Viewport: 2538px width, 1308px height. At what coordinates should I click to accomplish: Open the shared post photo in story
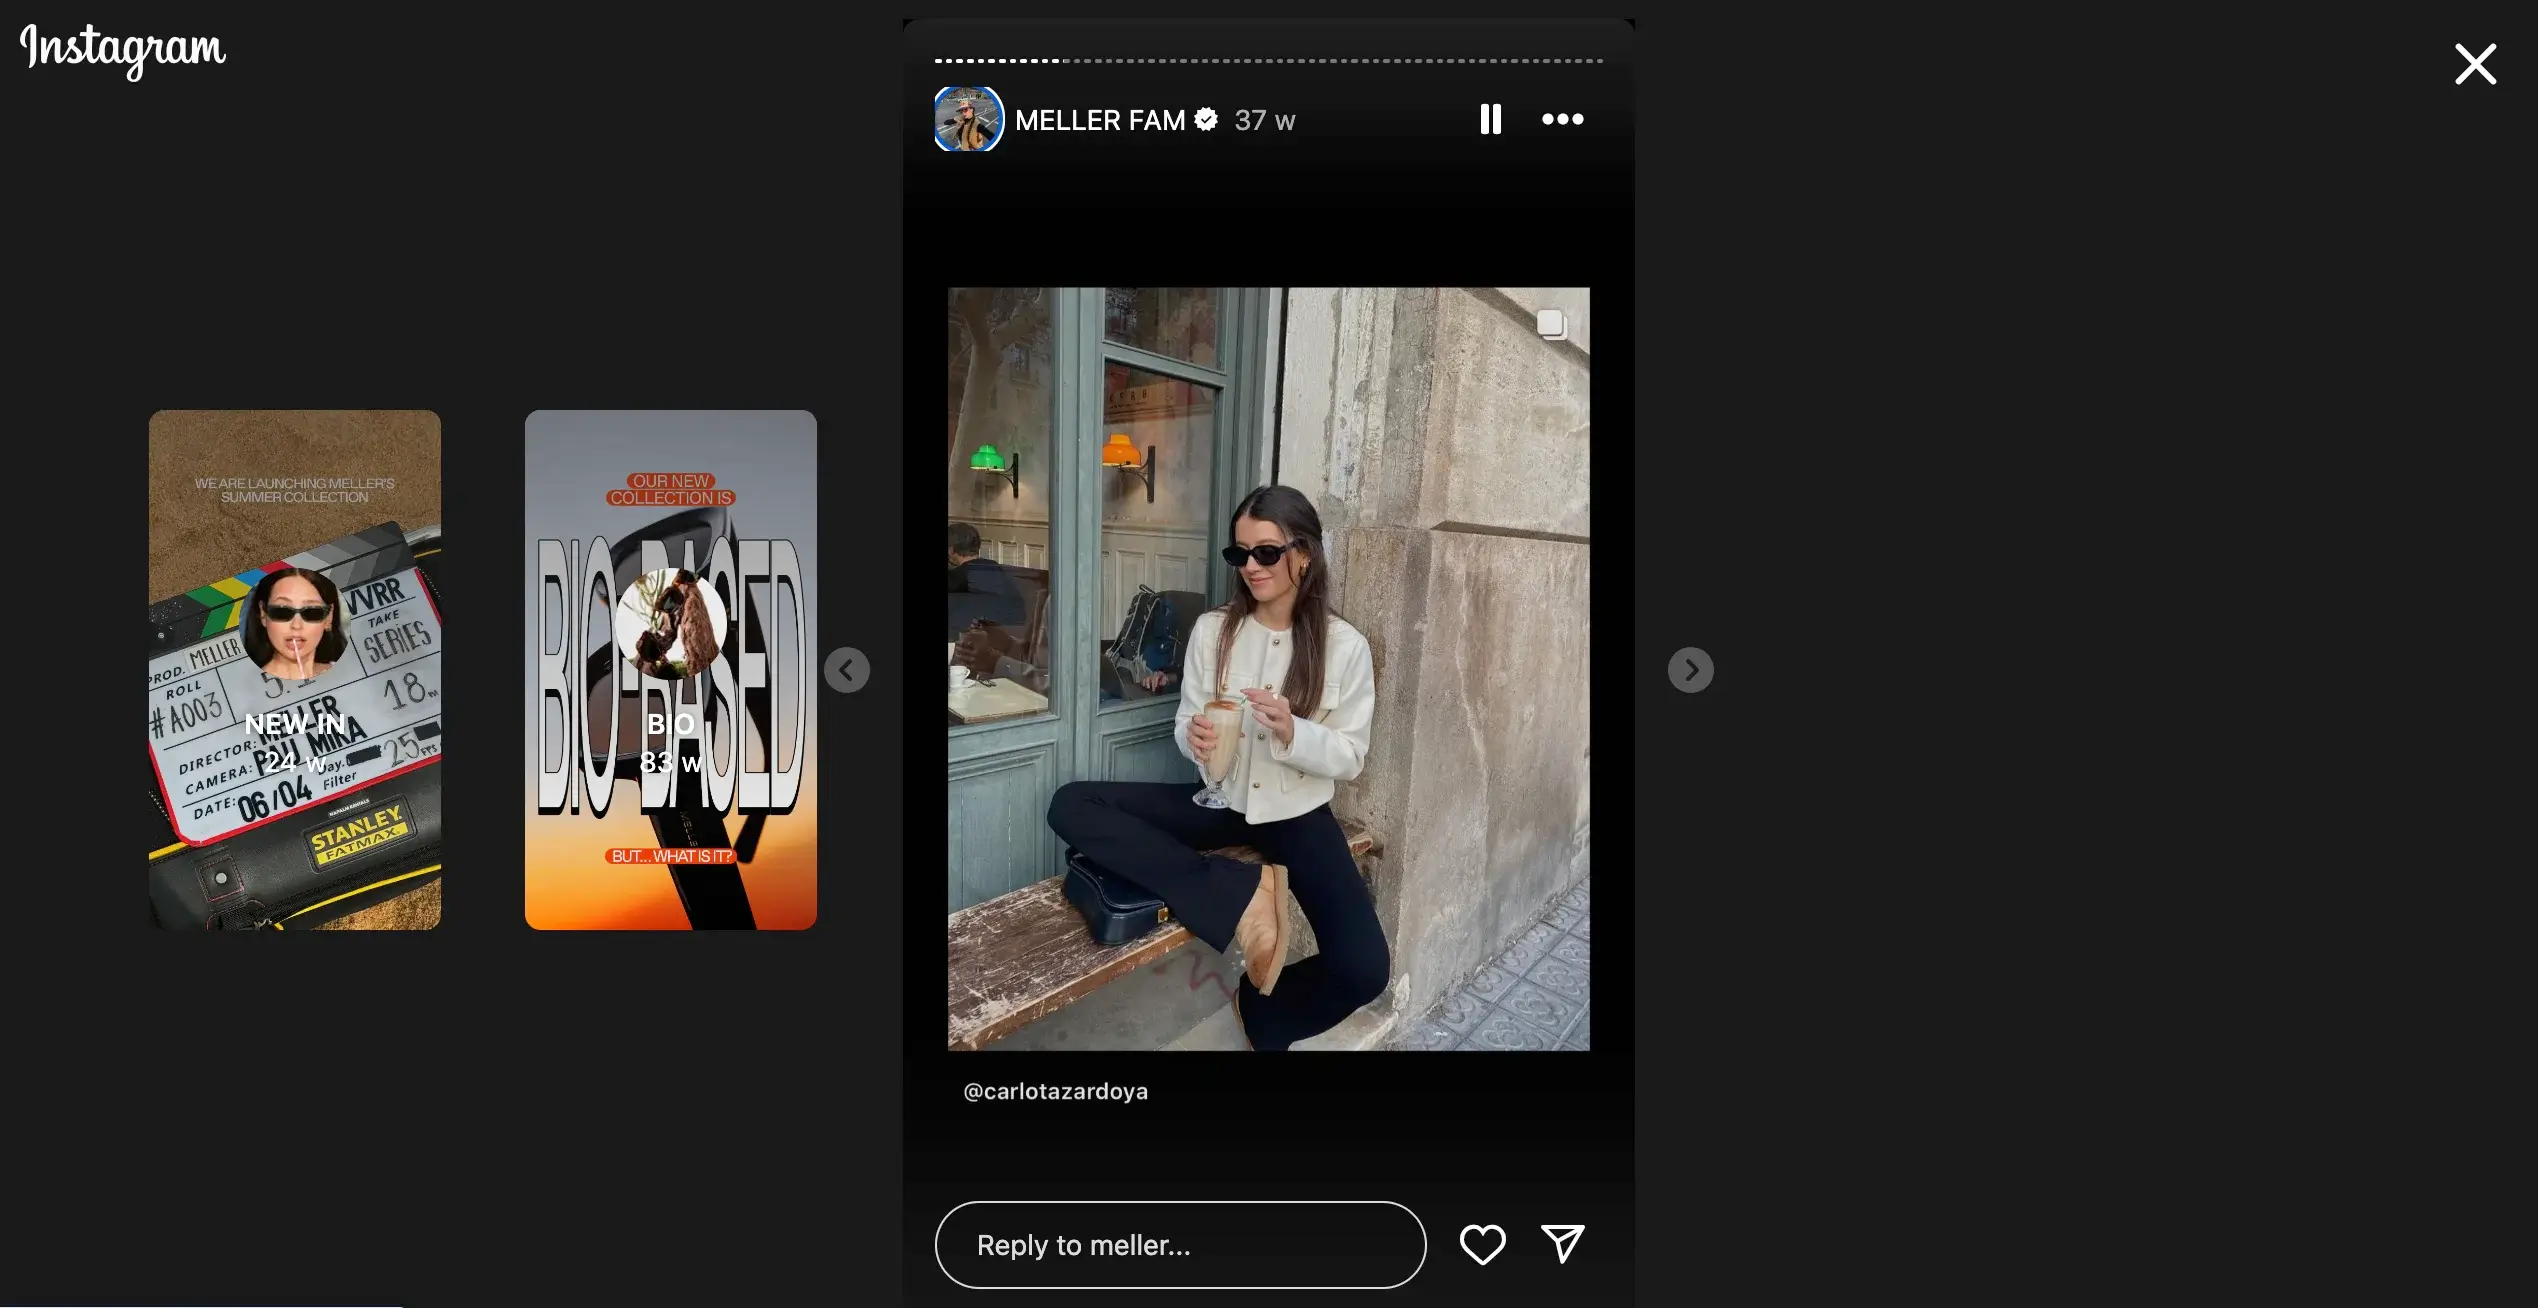pyautogui.click(x=1268, y=668)
